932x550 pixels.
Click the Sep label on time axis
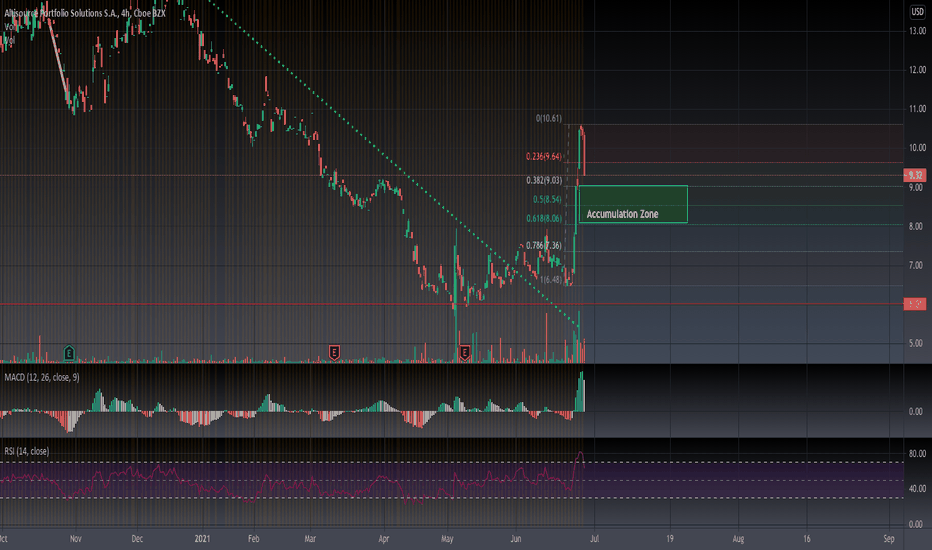(x=889, y=539)
